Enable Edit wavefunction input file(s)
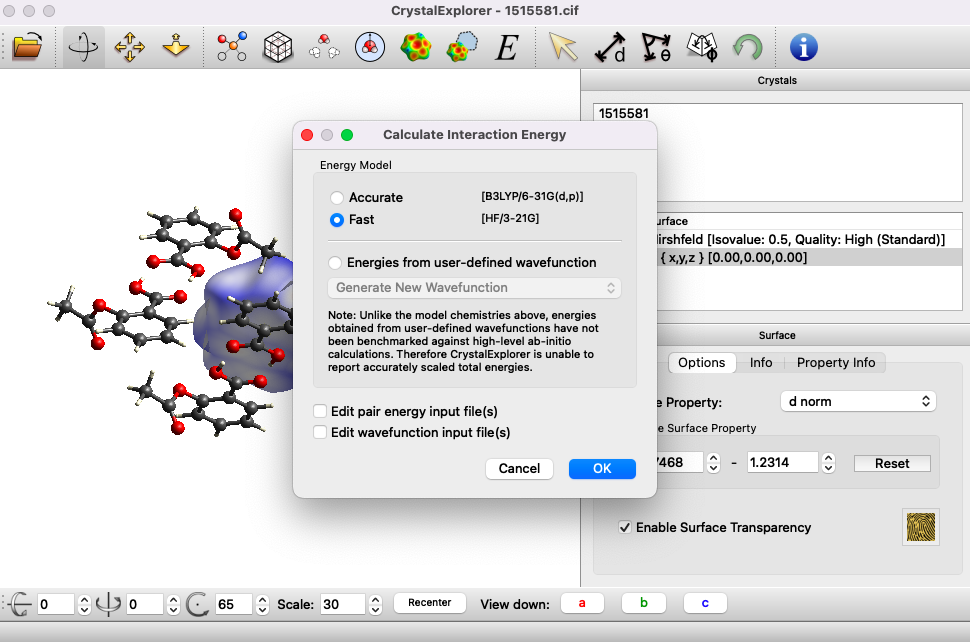Viewport: 970px width, 642px height. (320, 432)
